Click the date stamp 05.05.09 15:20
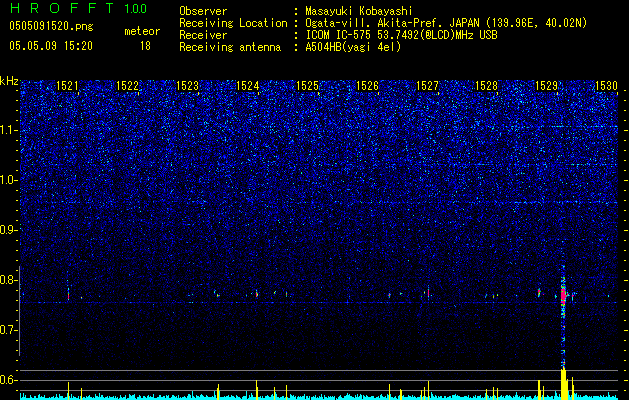This screenshot has width=629, height=400. tap(51, 46)
